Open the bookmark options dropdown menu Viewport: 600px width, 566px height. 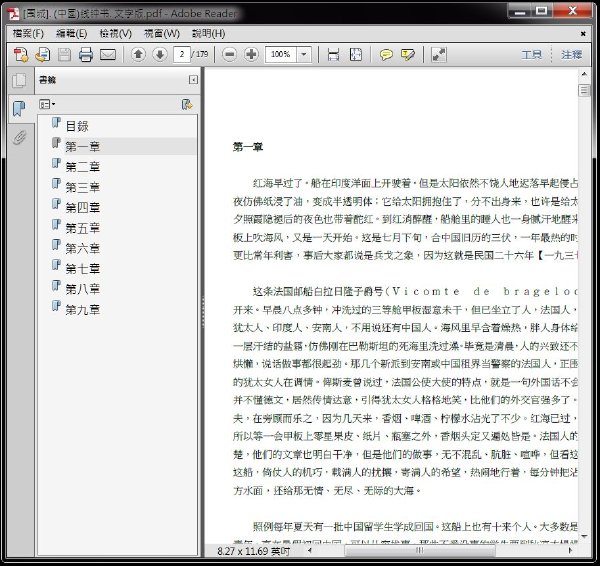coord(47,104)
